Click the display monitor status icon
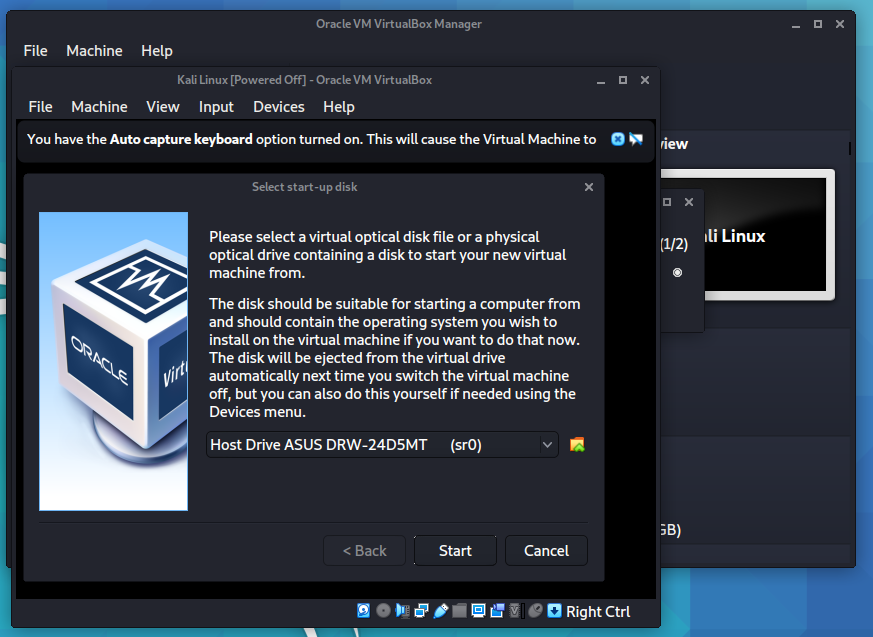This screenshot has width=873, height=637. pyautogui.click(x=478, y=610)
